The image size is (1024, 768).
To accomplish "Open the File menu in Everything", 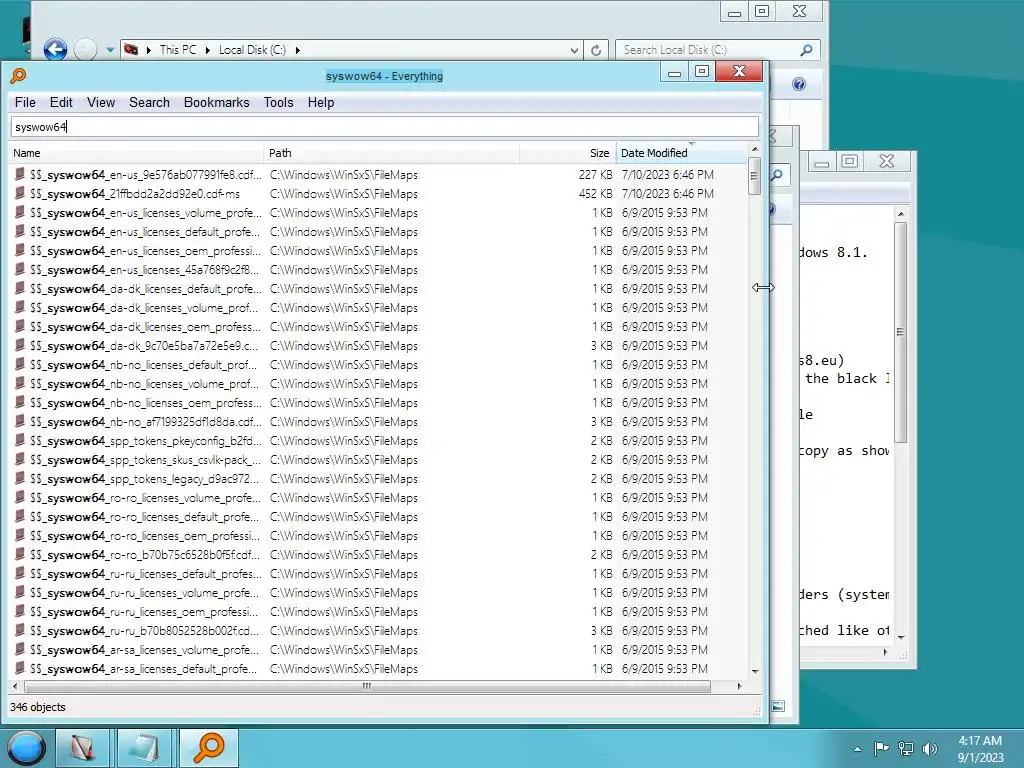I will click(25, 103).
